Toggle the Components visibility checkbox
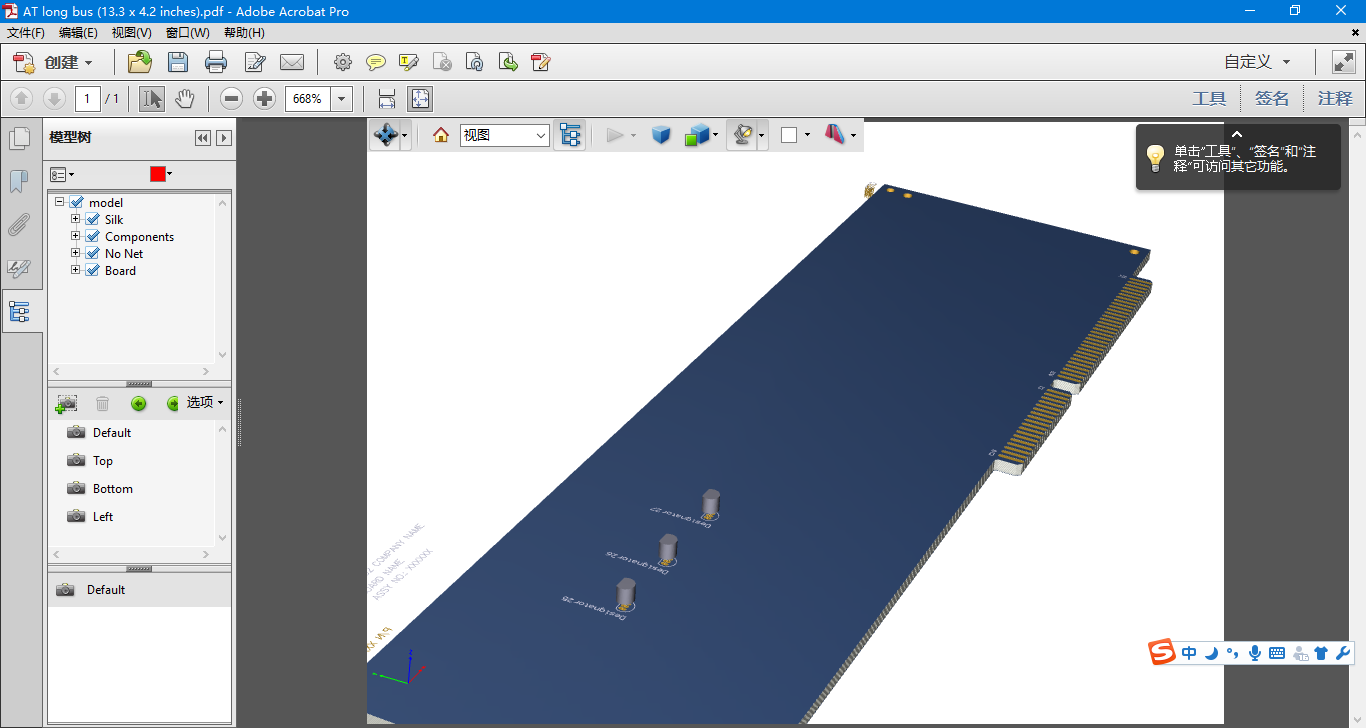 click(x=93, y=237)
